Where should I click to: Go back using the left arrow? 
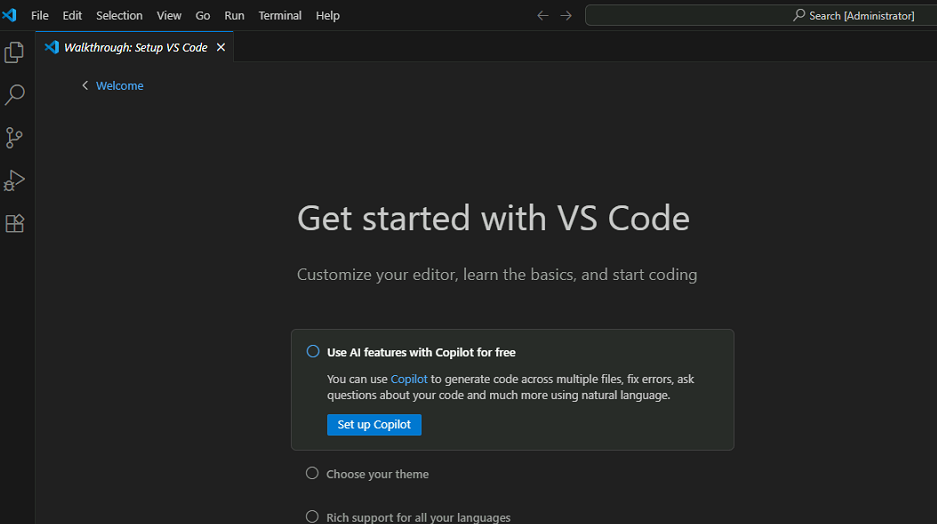coord(543,16)
